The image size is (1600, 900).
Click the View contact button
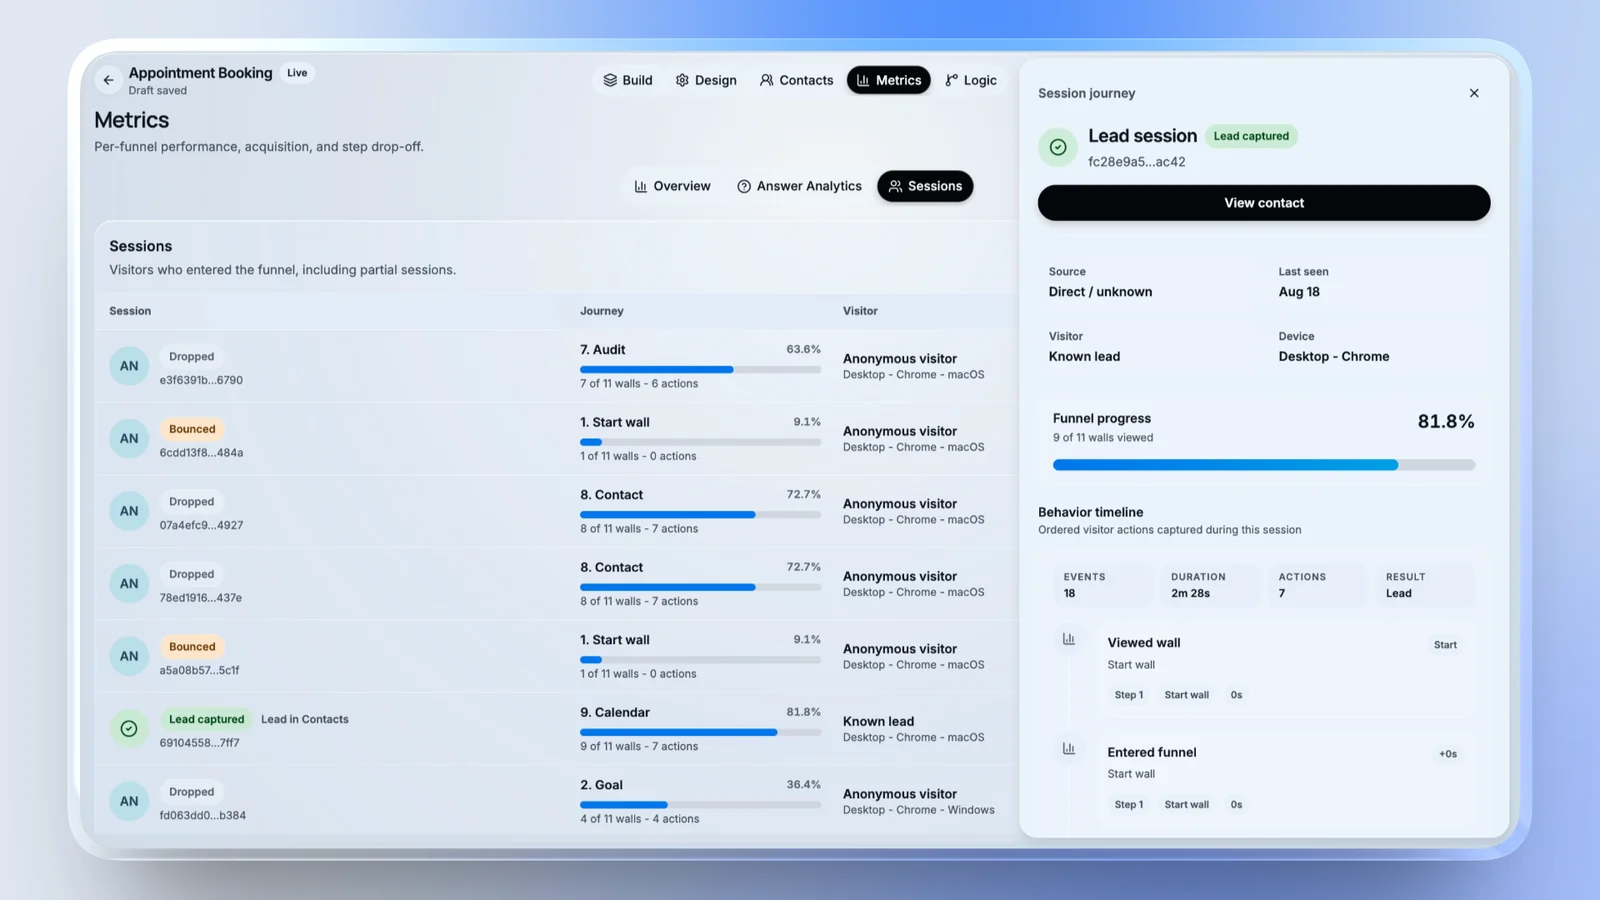point(1264,203)
